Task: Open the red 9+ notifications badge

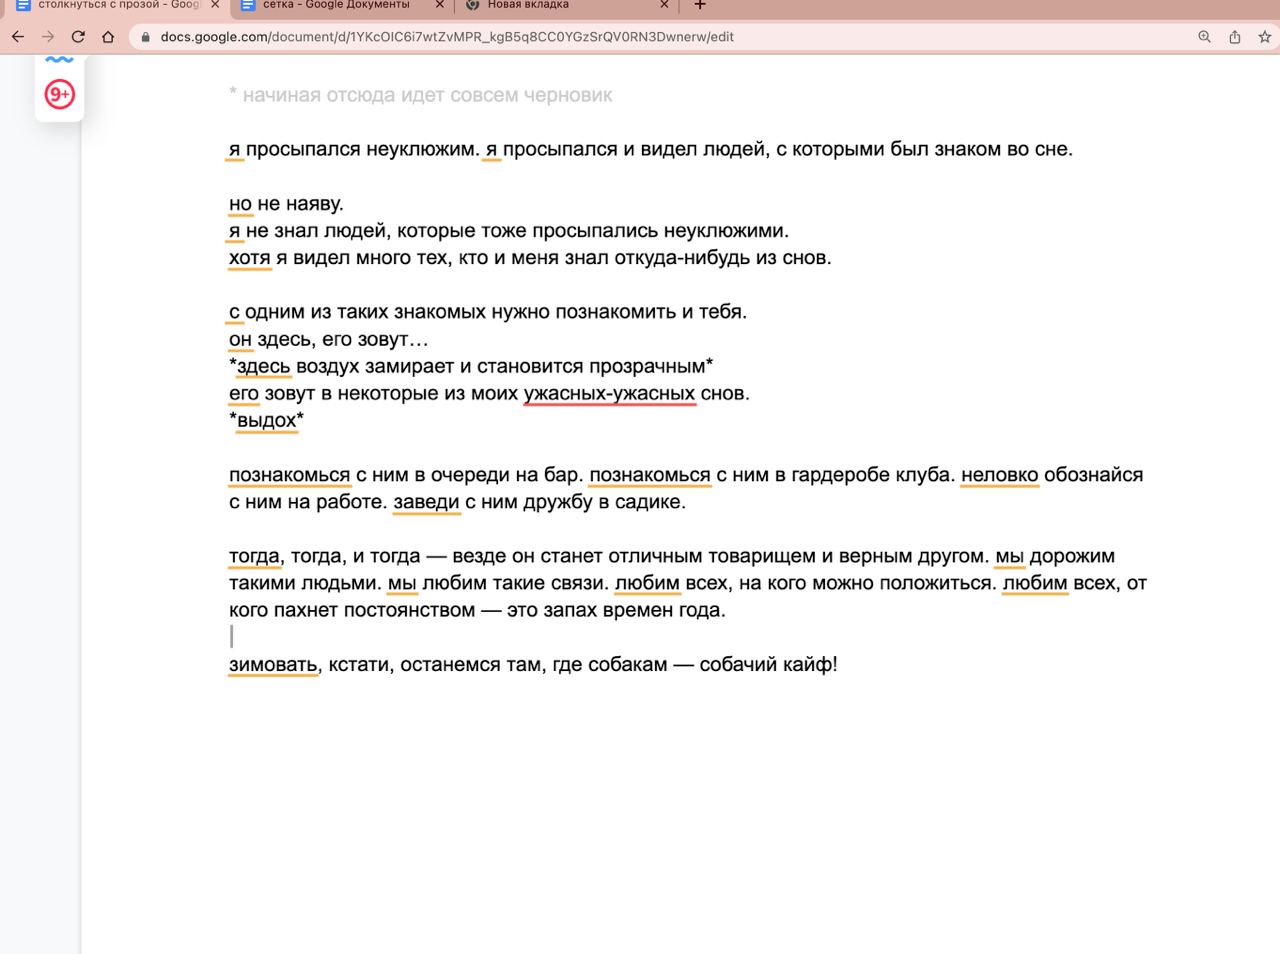Action: click(60, 94)
